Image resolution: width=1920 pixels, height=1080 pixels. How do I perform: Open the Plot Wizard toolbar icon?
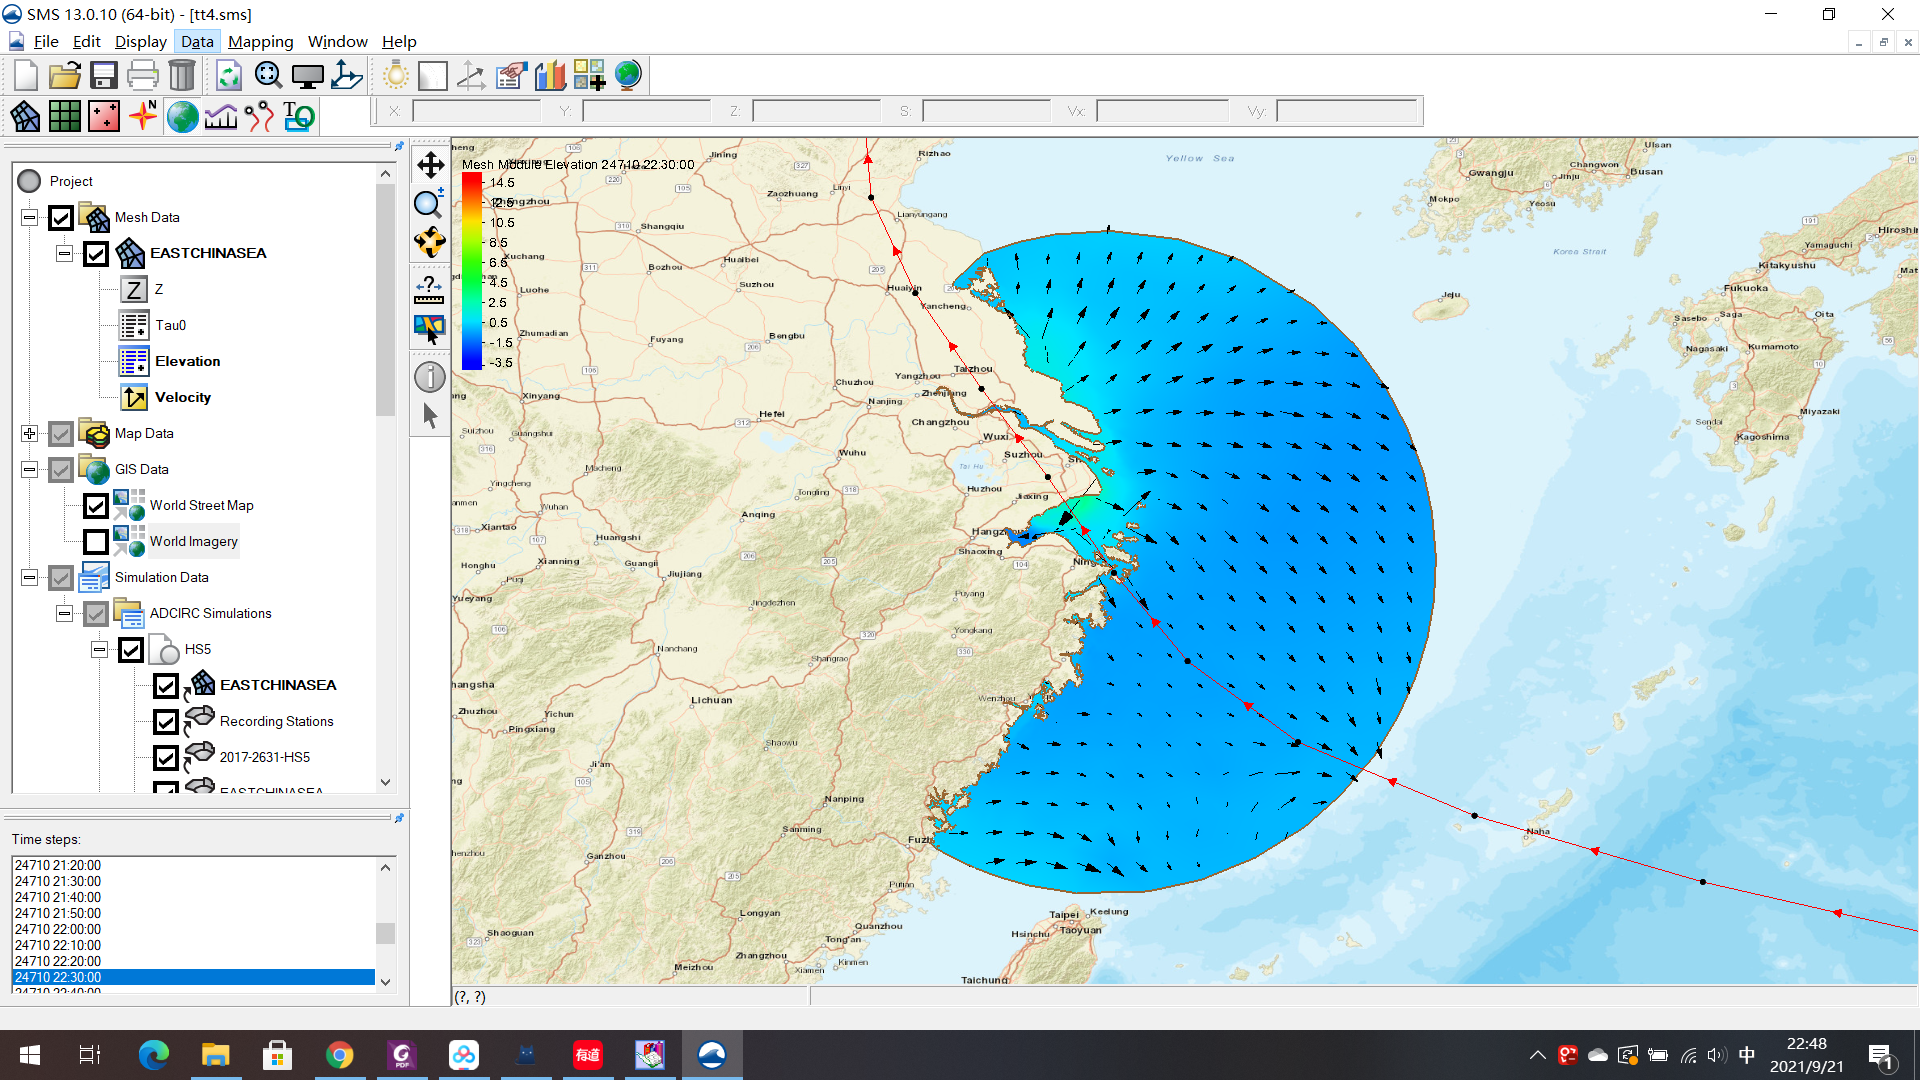(x=550, y=76)
